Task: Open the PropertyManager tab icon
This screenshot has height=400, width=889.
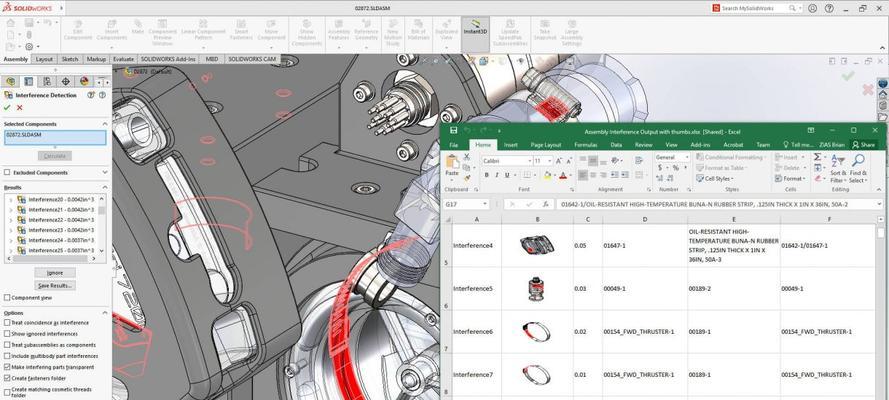Action: click(x=29, y=82)
